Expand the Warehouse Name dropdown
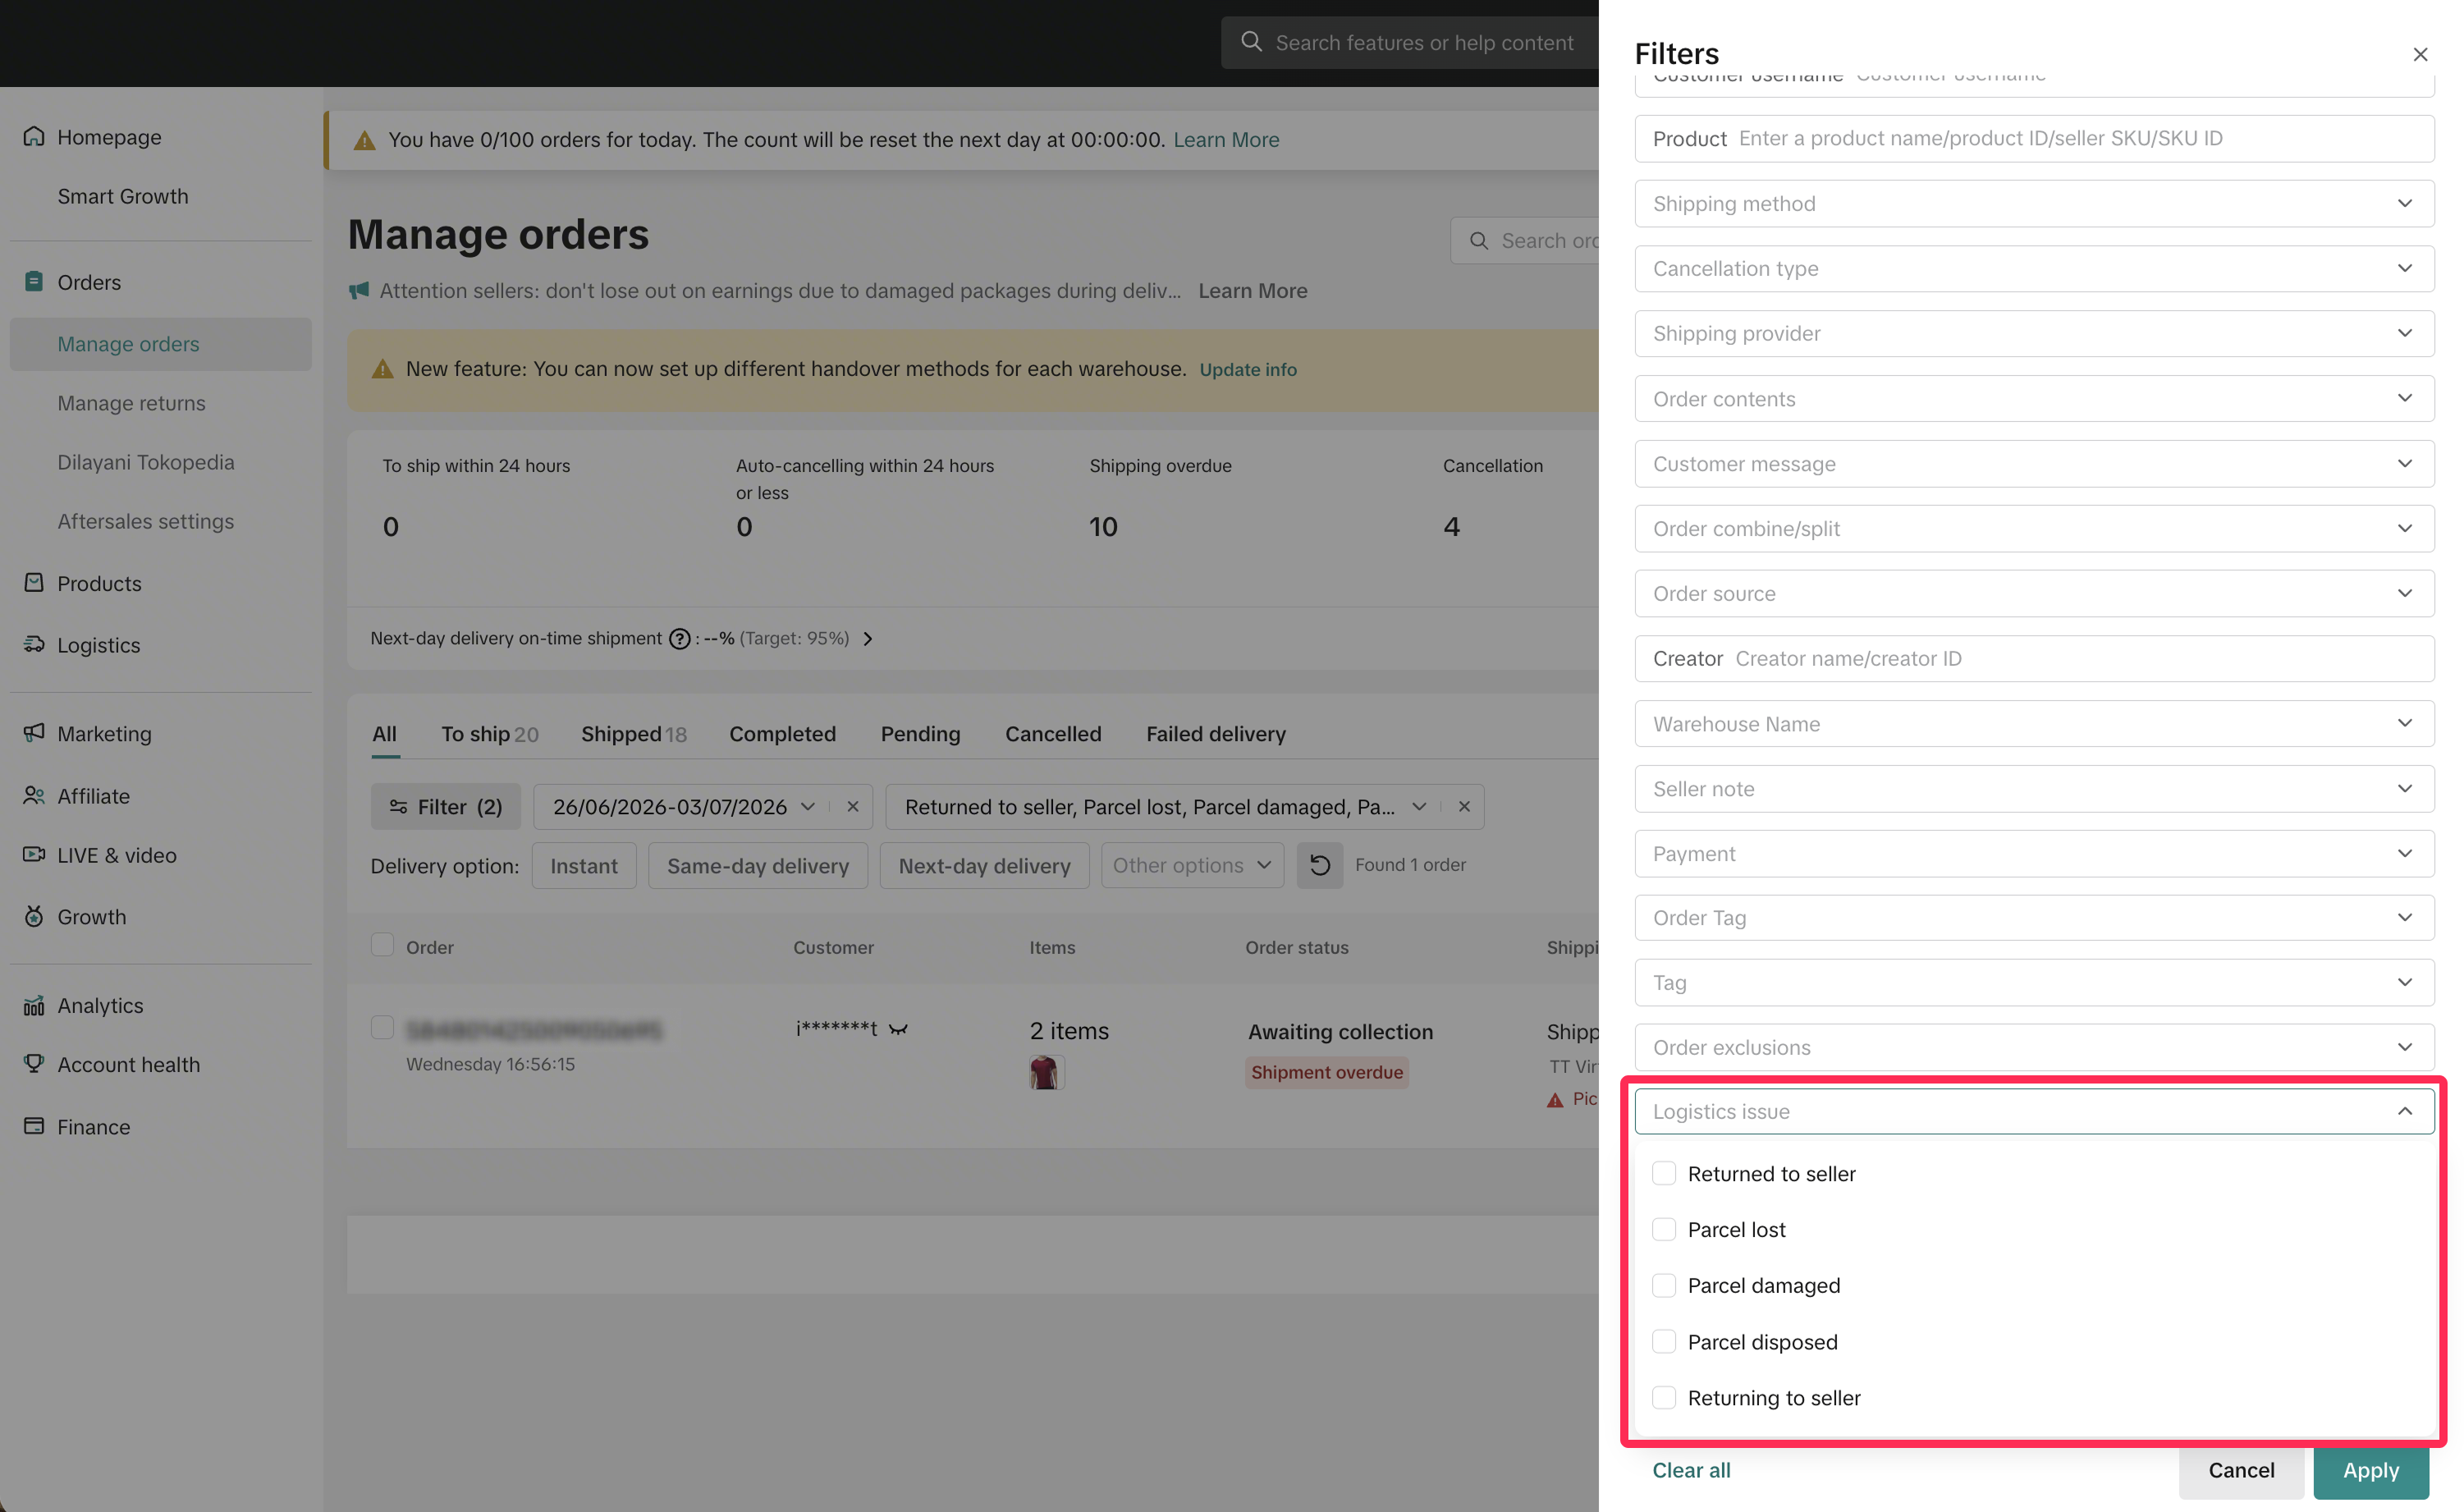Screen dimensions: 2464x1512 tap(2034, 723)
